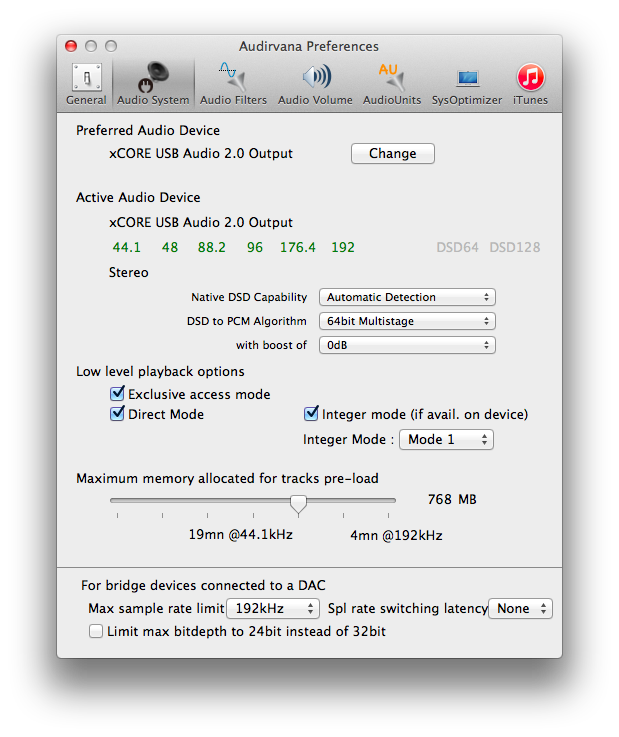The image size is (619, 737).
Task: Open DSD to PCM Algorithm dropdown
Action: click(x=407, y=321)
